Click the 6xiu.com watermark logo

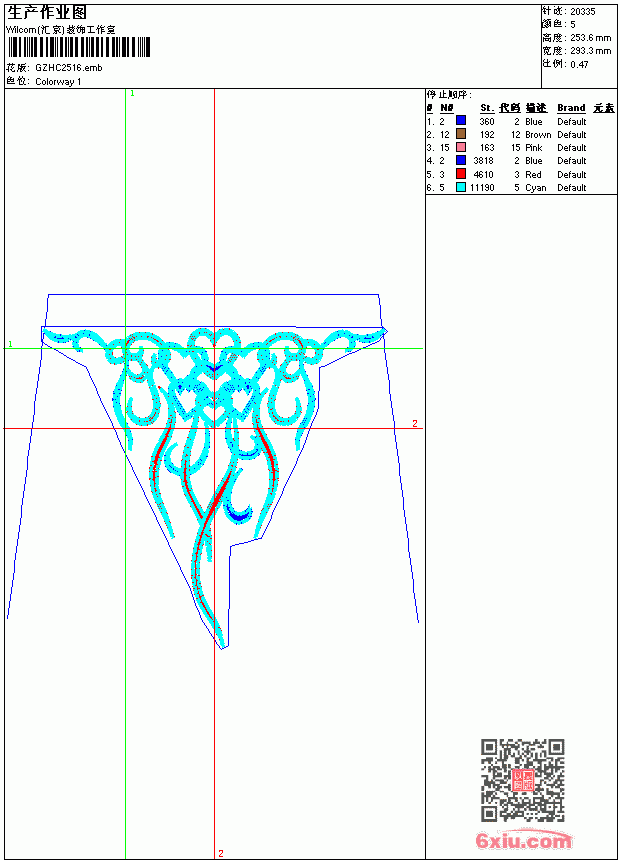pyautogui.click(x=523, y=839)
